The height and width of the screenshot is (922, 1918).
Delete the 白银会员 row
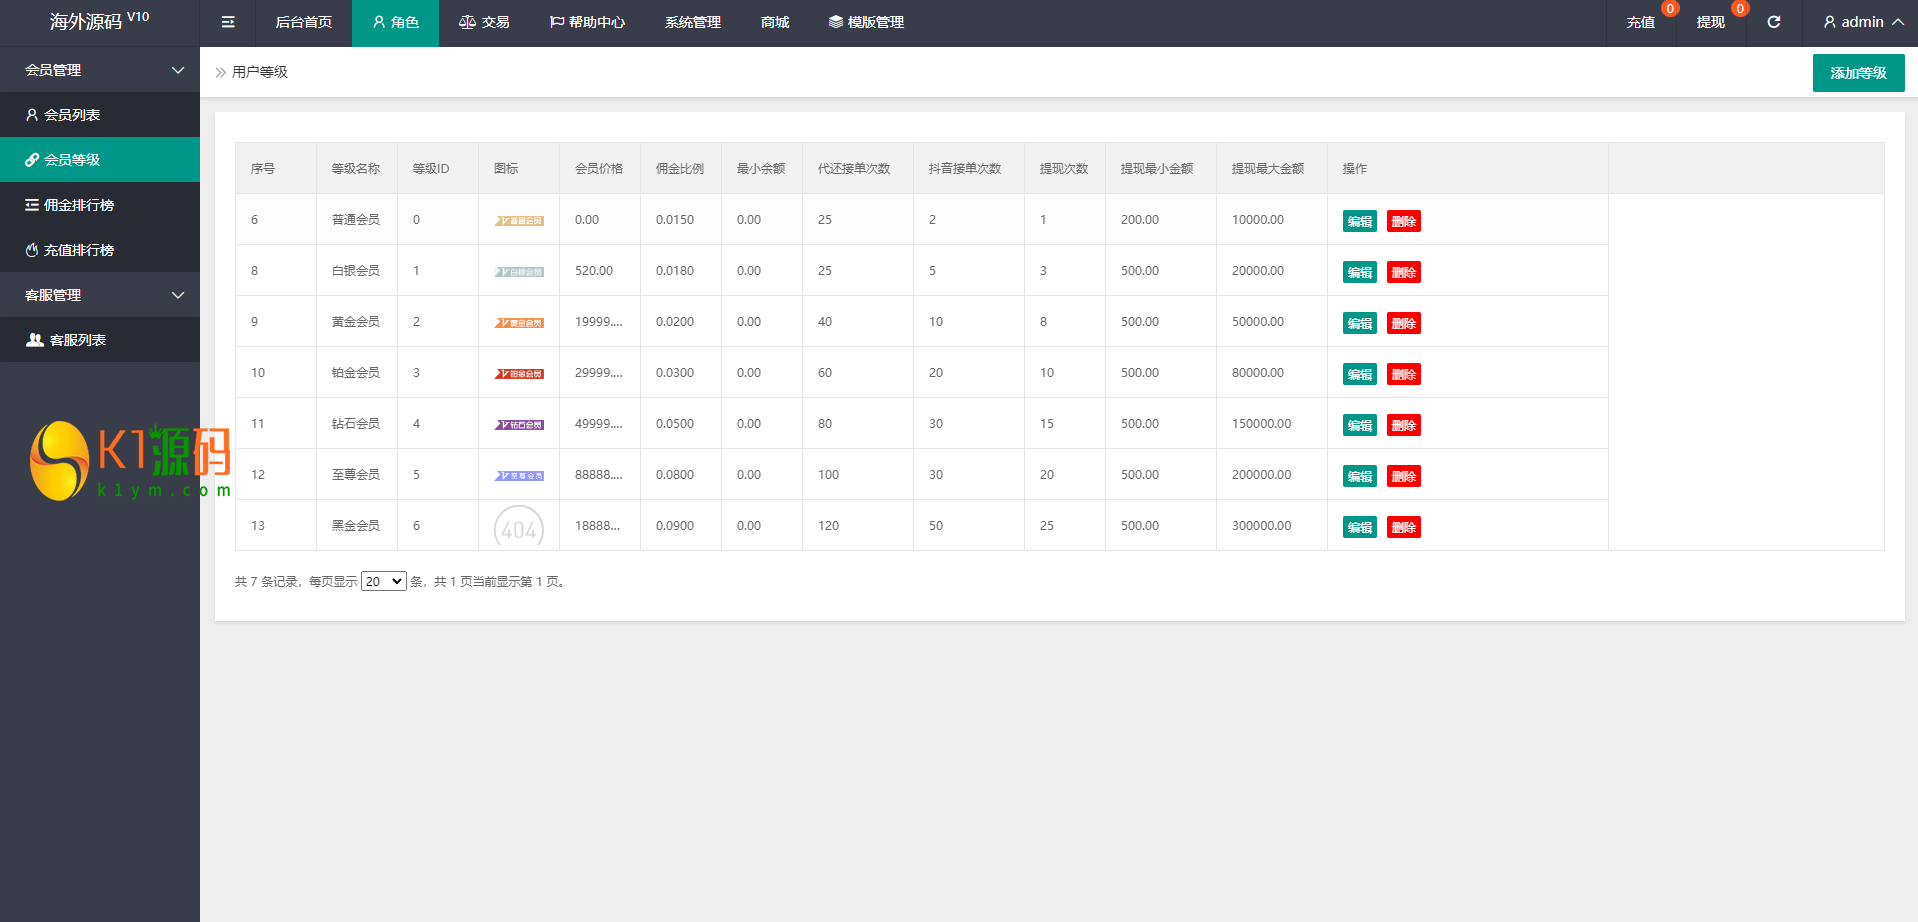click(1404, 272)
